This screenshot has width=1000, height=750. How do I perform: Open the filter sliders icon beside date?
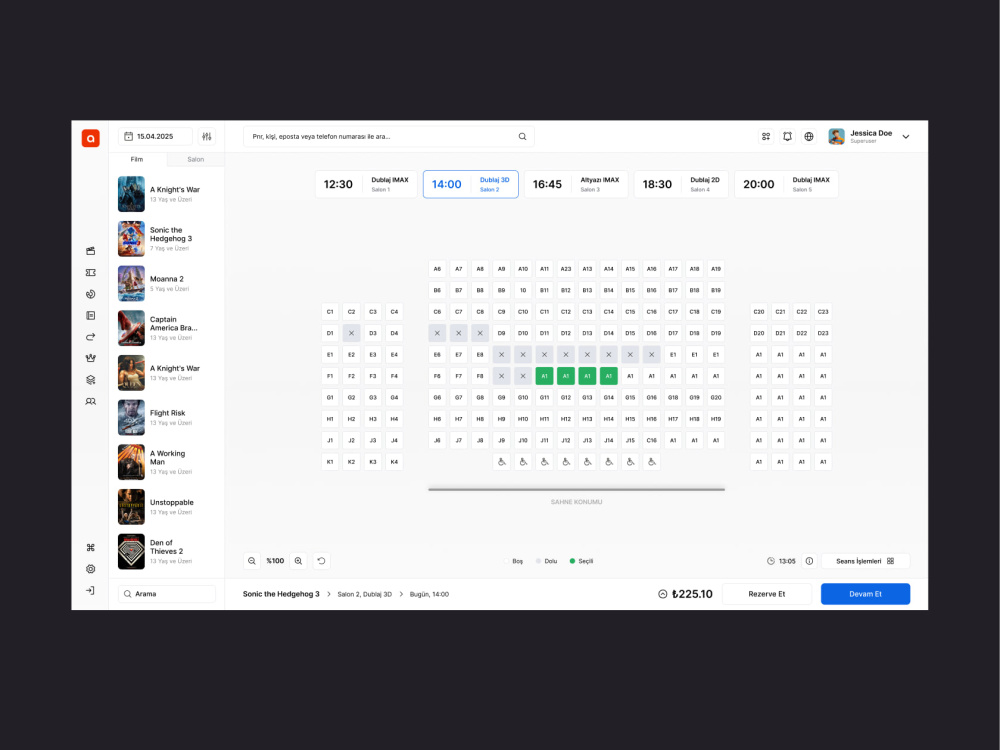pos(207,136)
